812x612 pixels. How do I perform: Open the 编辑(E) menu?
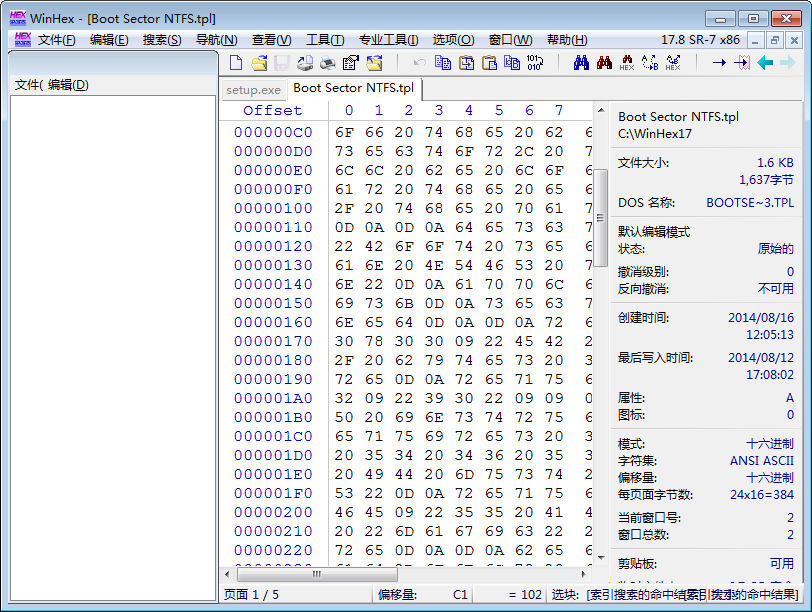(x=109, y=40)
